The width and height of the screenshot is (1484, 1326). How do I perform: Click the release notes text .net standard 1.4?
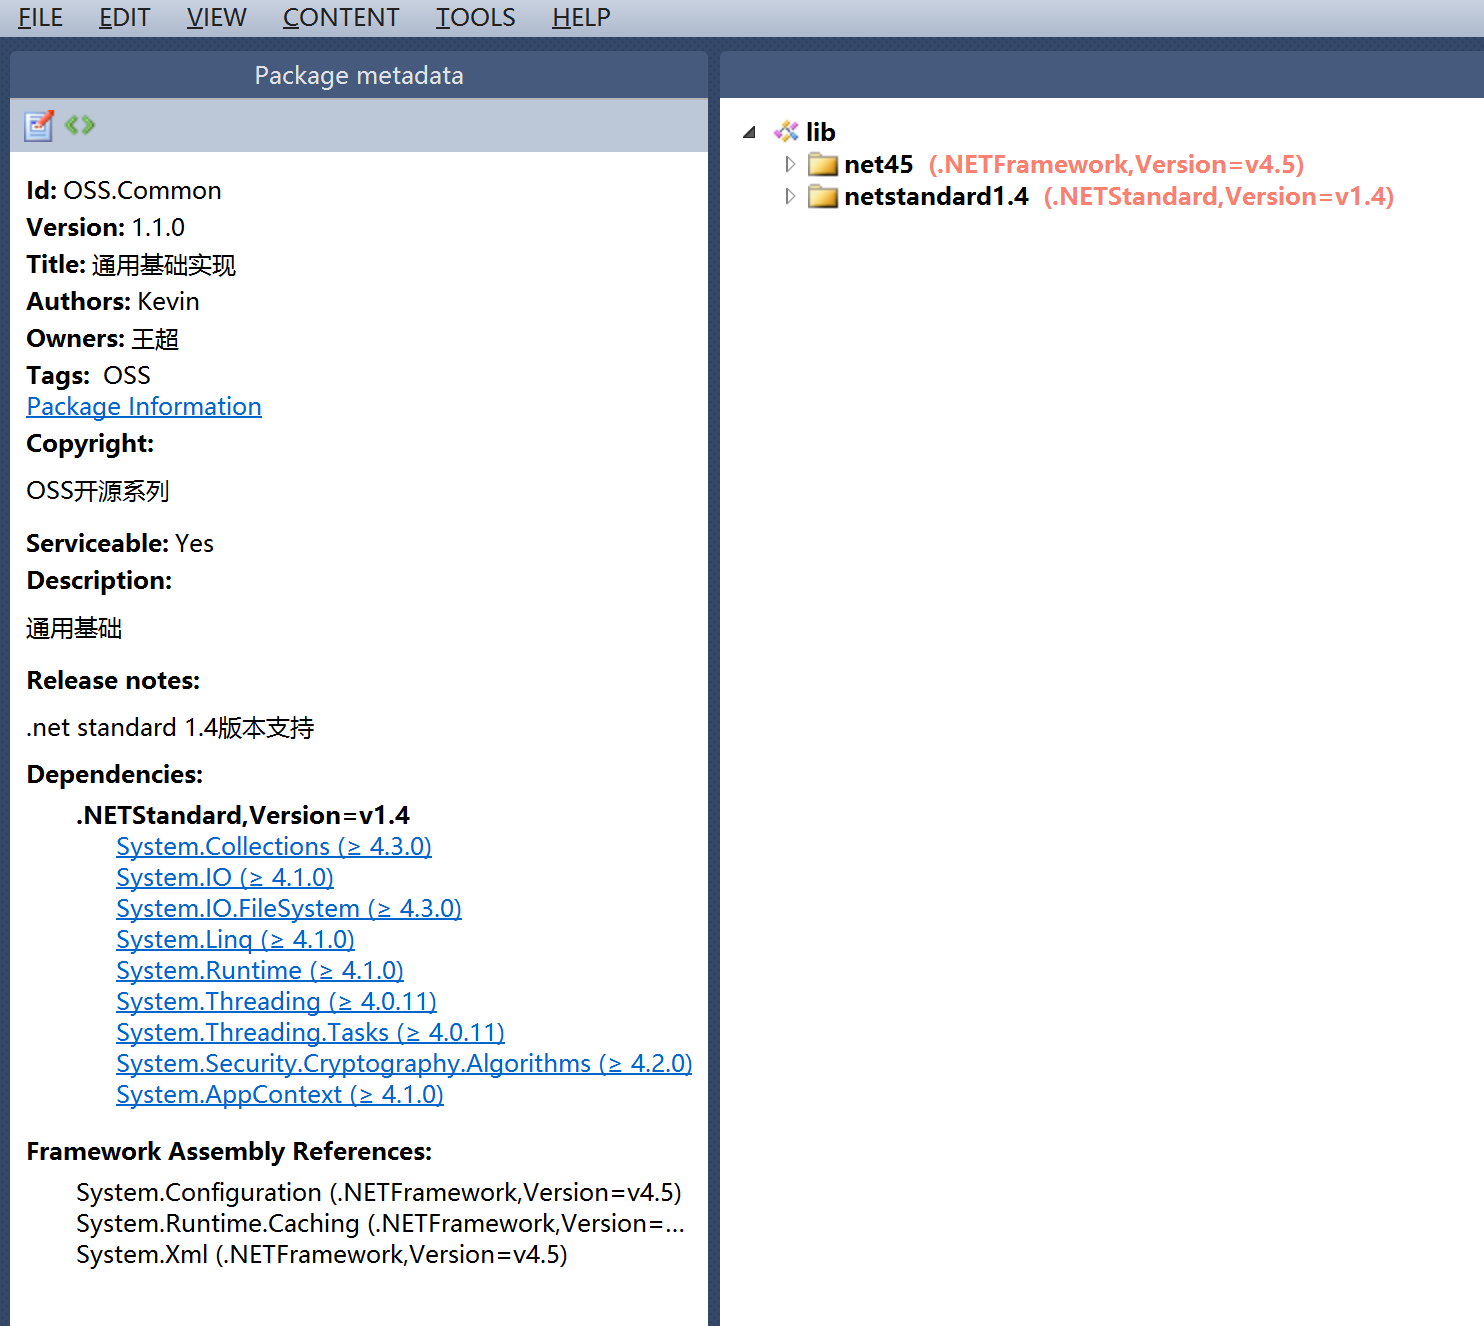170,728
